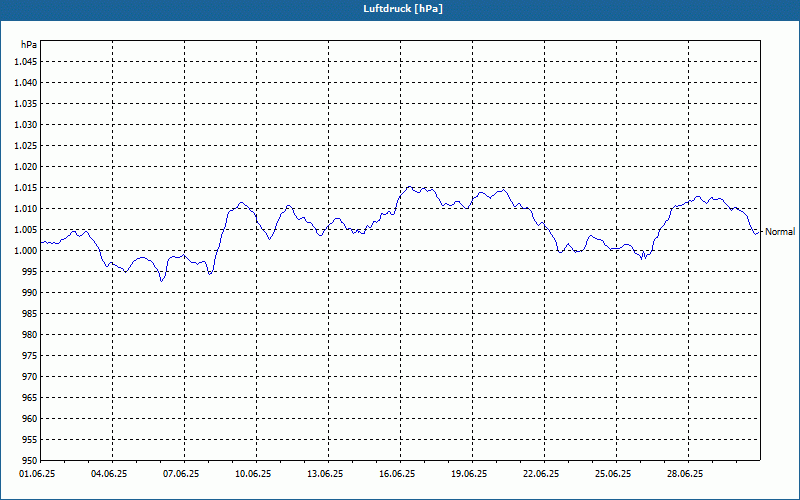Click the 965 y-axis value
Viewport: 800px width, 500px height.
pos(30,397)
